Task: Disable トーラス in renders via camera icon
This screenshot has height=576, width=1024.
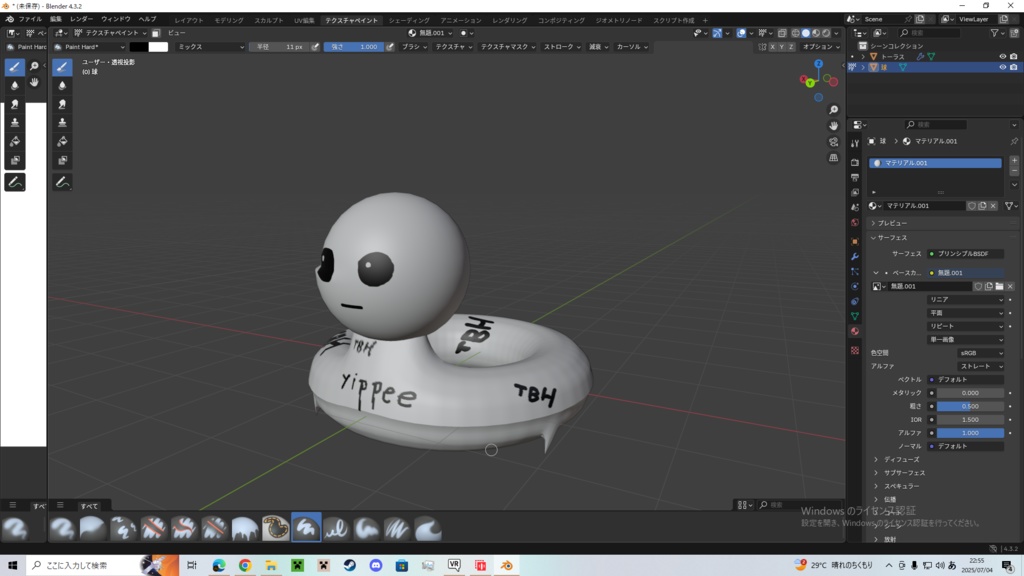Action: coord(1014,57)
